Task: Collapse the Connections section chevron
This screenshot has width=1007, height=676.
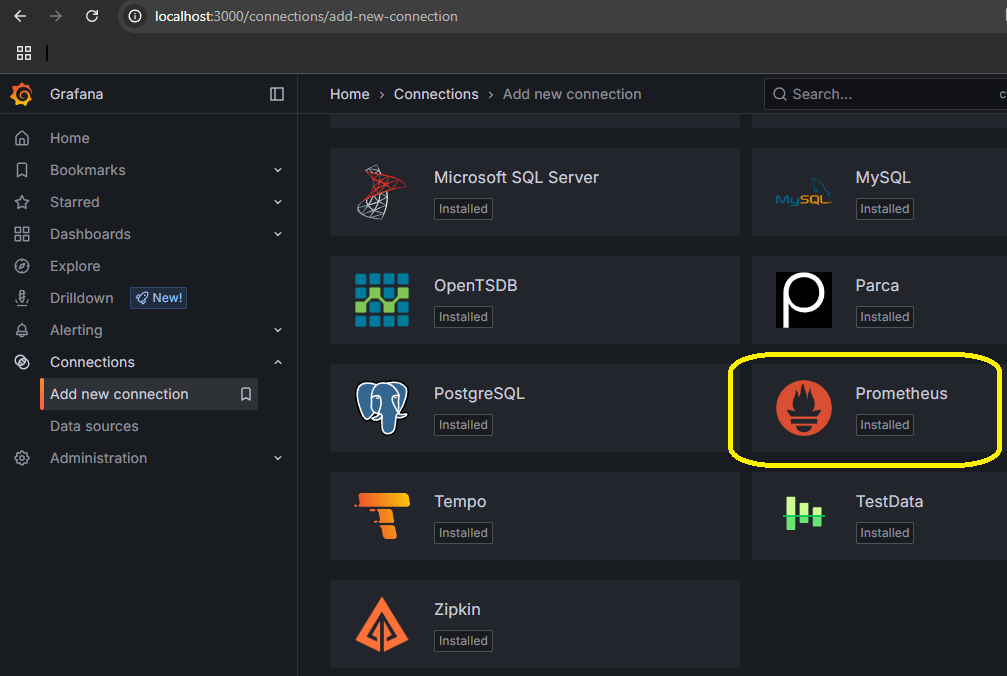Action: (278, 362)
